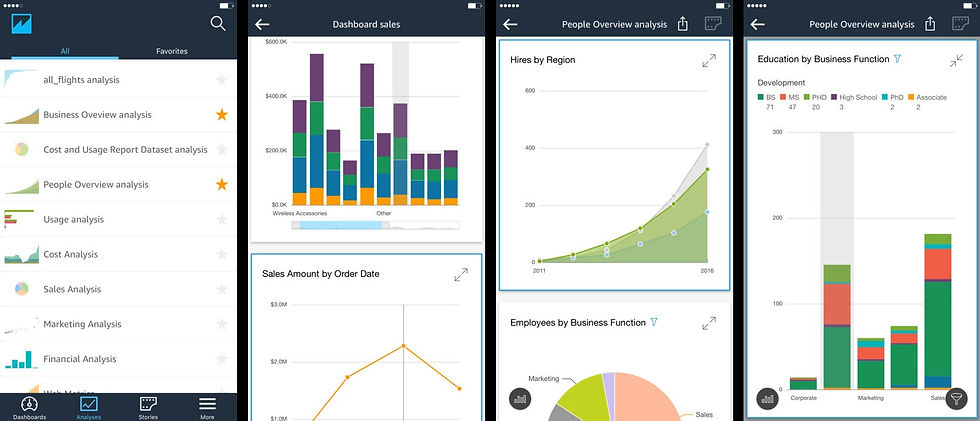
Task: Select the Corporate axis label
Action: (x=803, y=397)
